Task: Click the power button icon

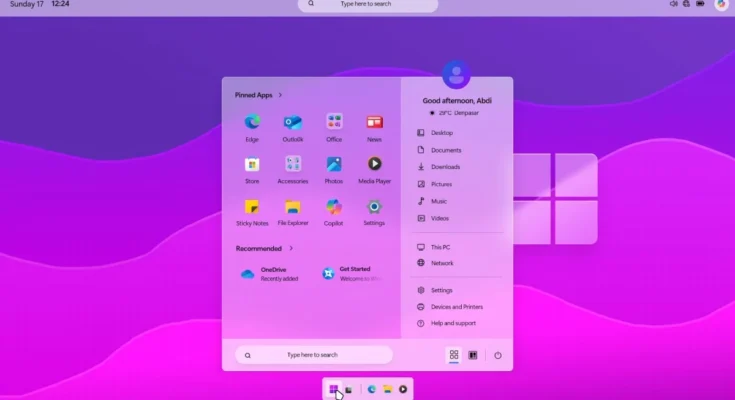Action: click(498, 355)
